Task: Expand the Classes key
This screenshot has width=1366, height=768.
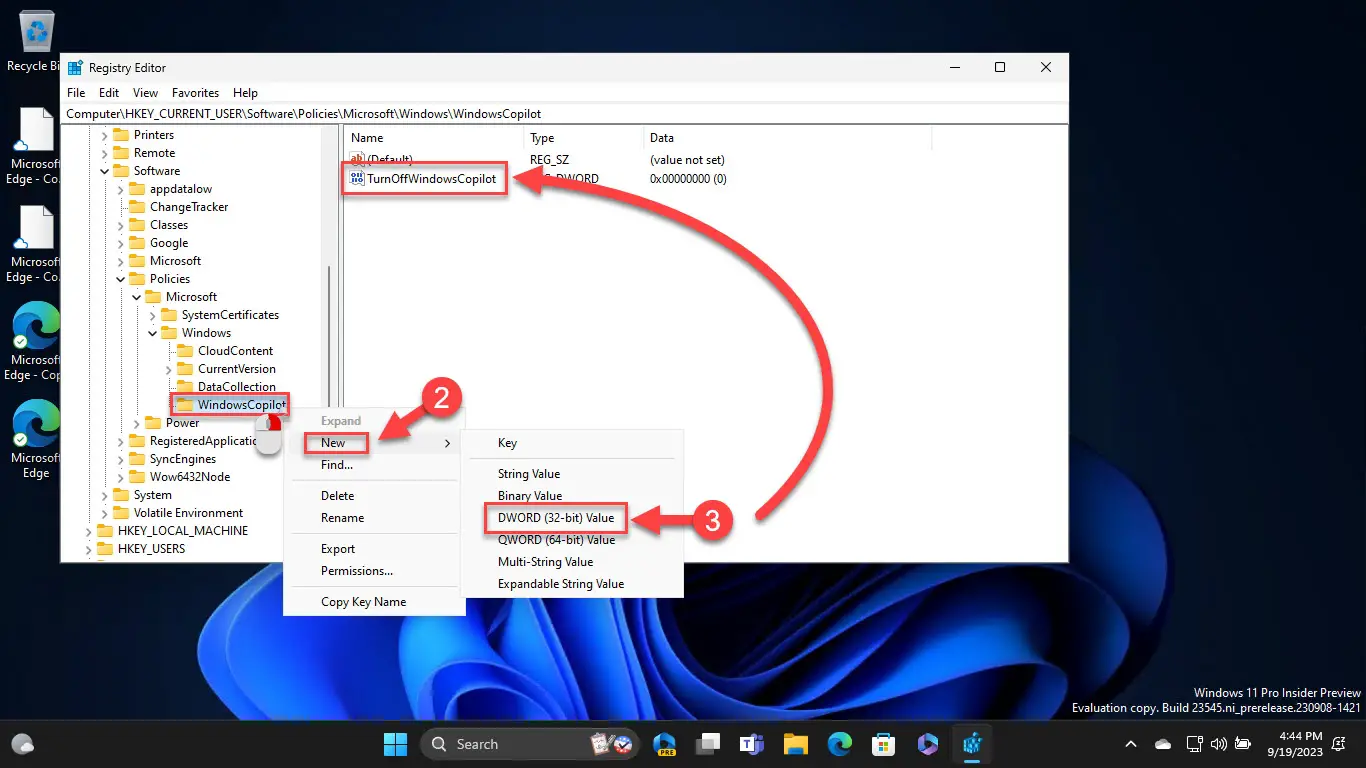Action: click(121, 225)
